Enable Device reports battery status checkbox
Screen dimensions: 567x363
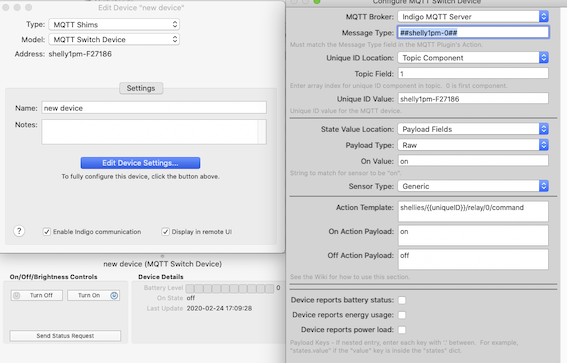point(402,300)
